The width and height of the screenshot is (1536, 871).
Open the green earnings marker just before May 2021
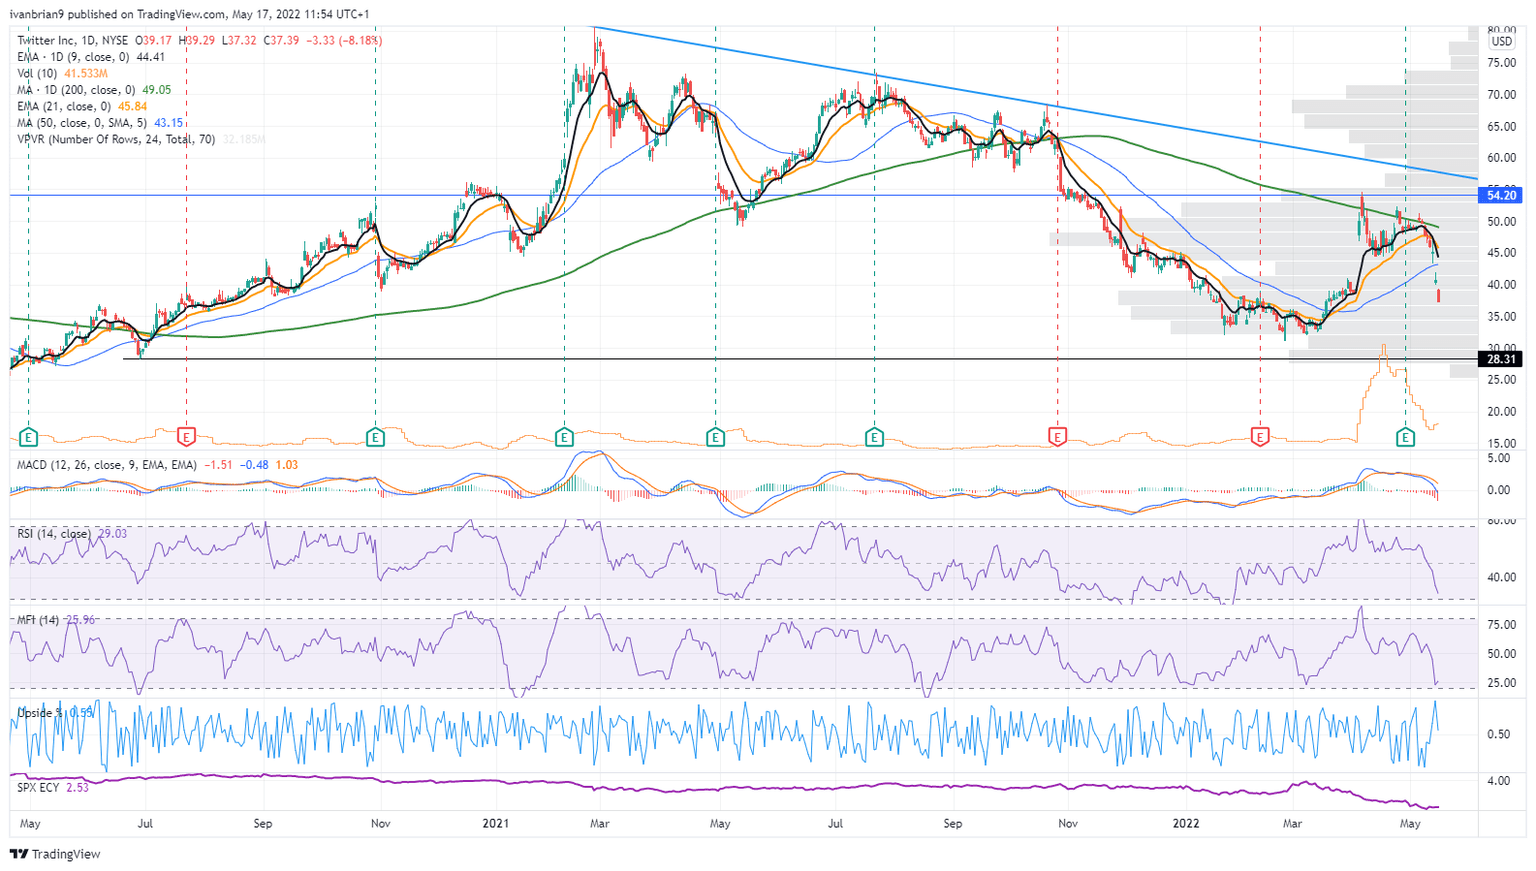click(715, 437)
